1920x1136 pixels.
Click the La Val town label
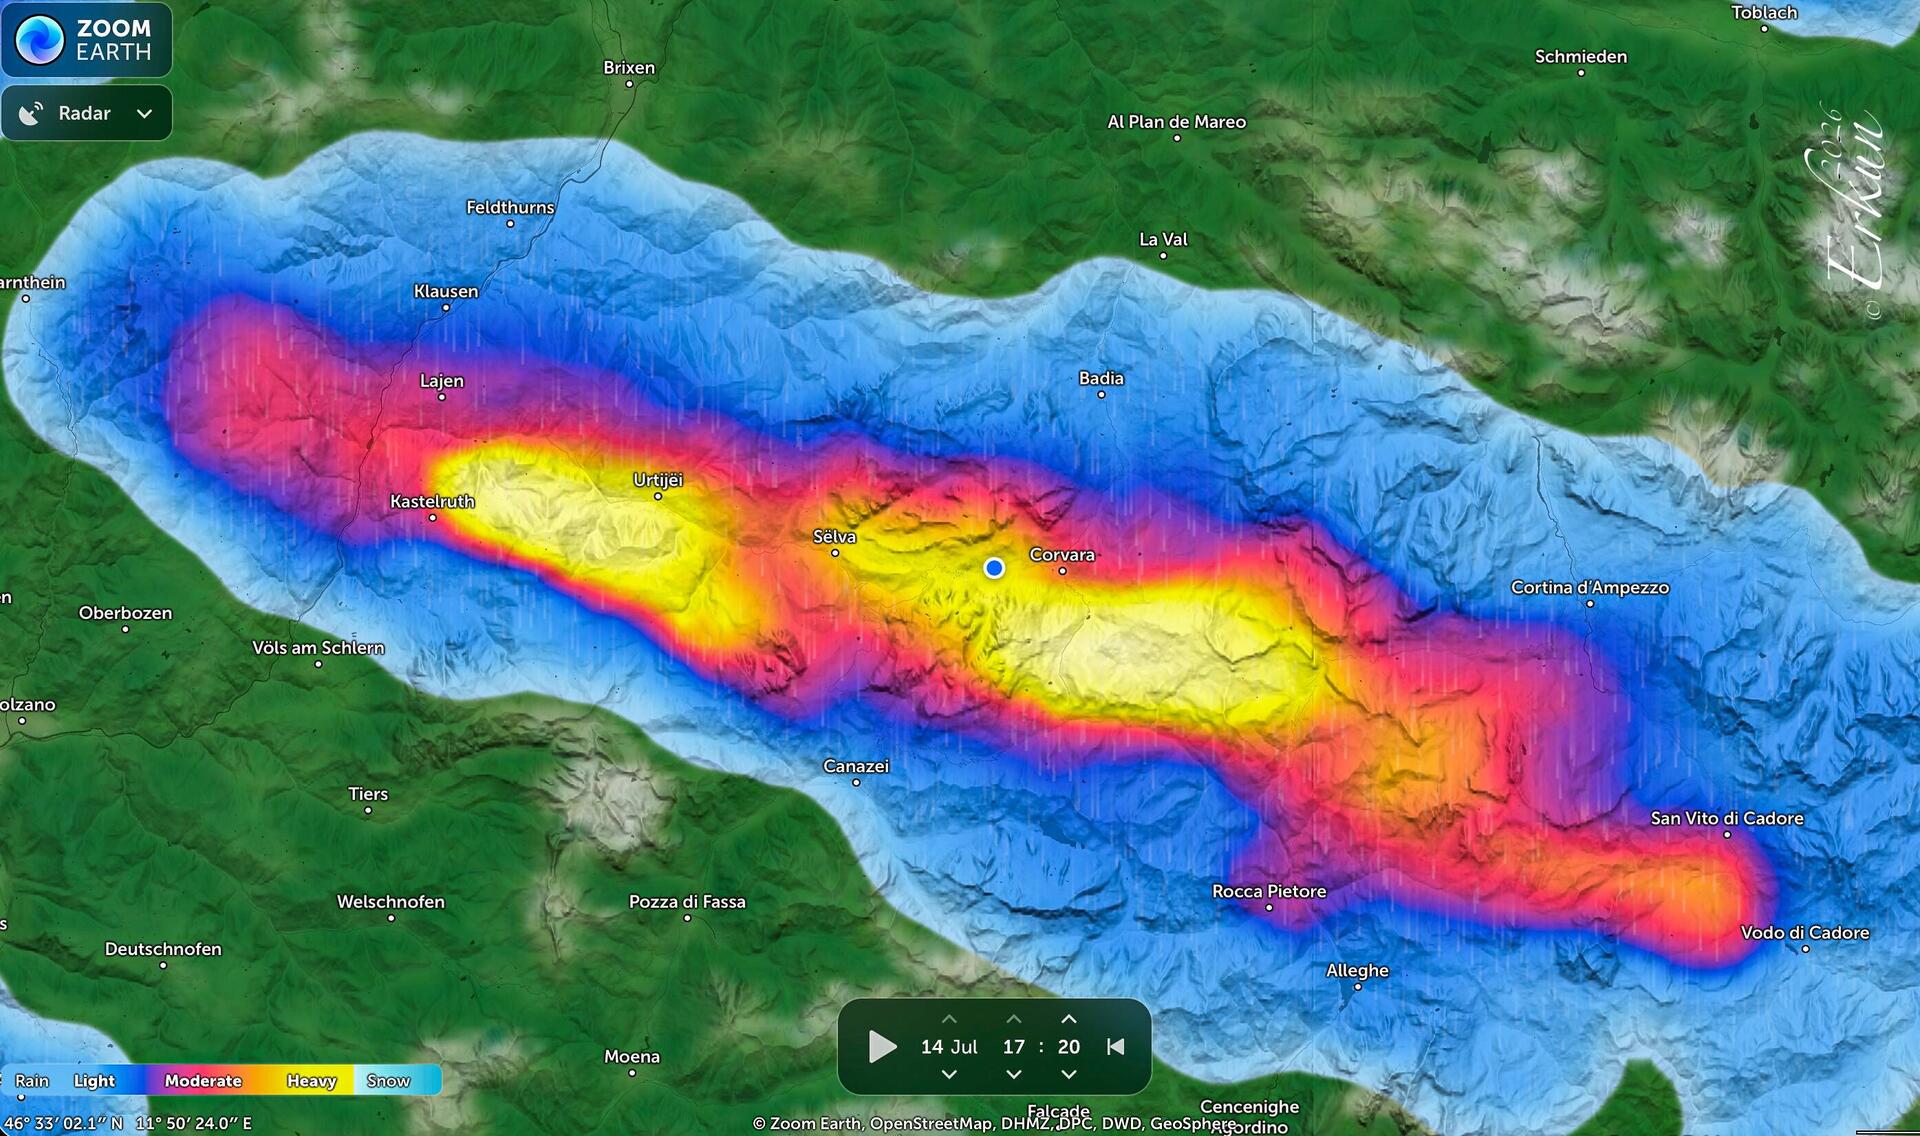coord(1163,240)
